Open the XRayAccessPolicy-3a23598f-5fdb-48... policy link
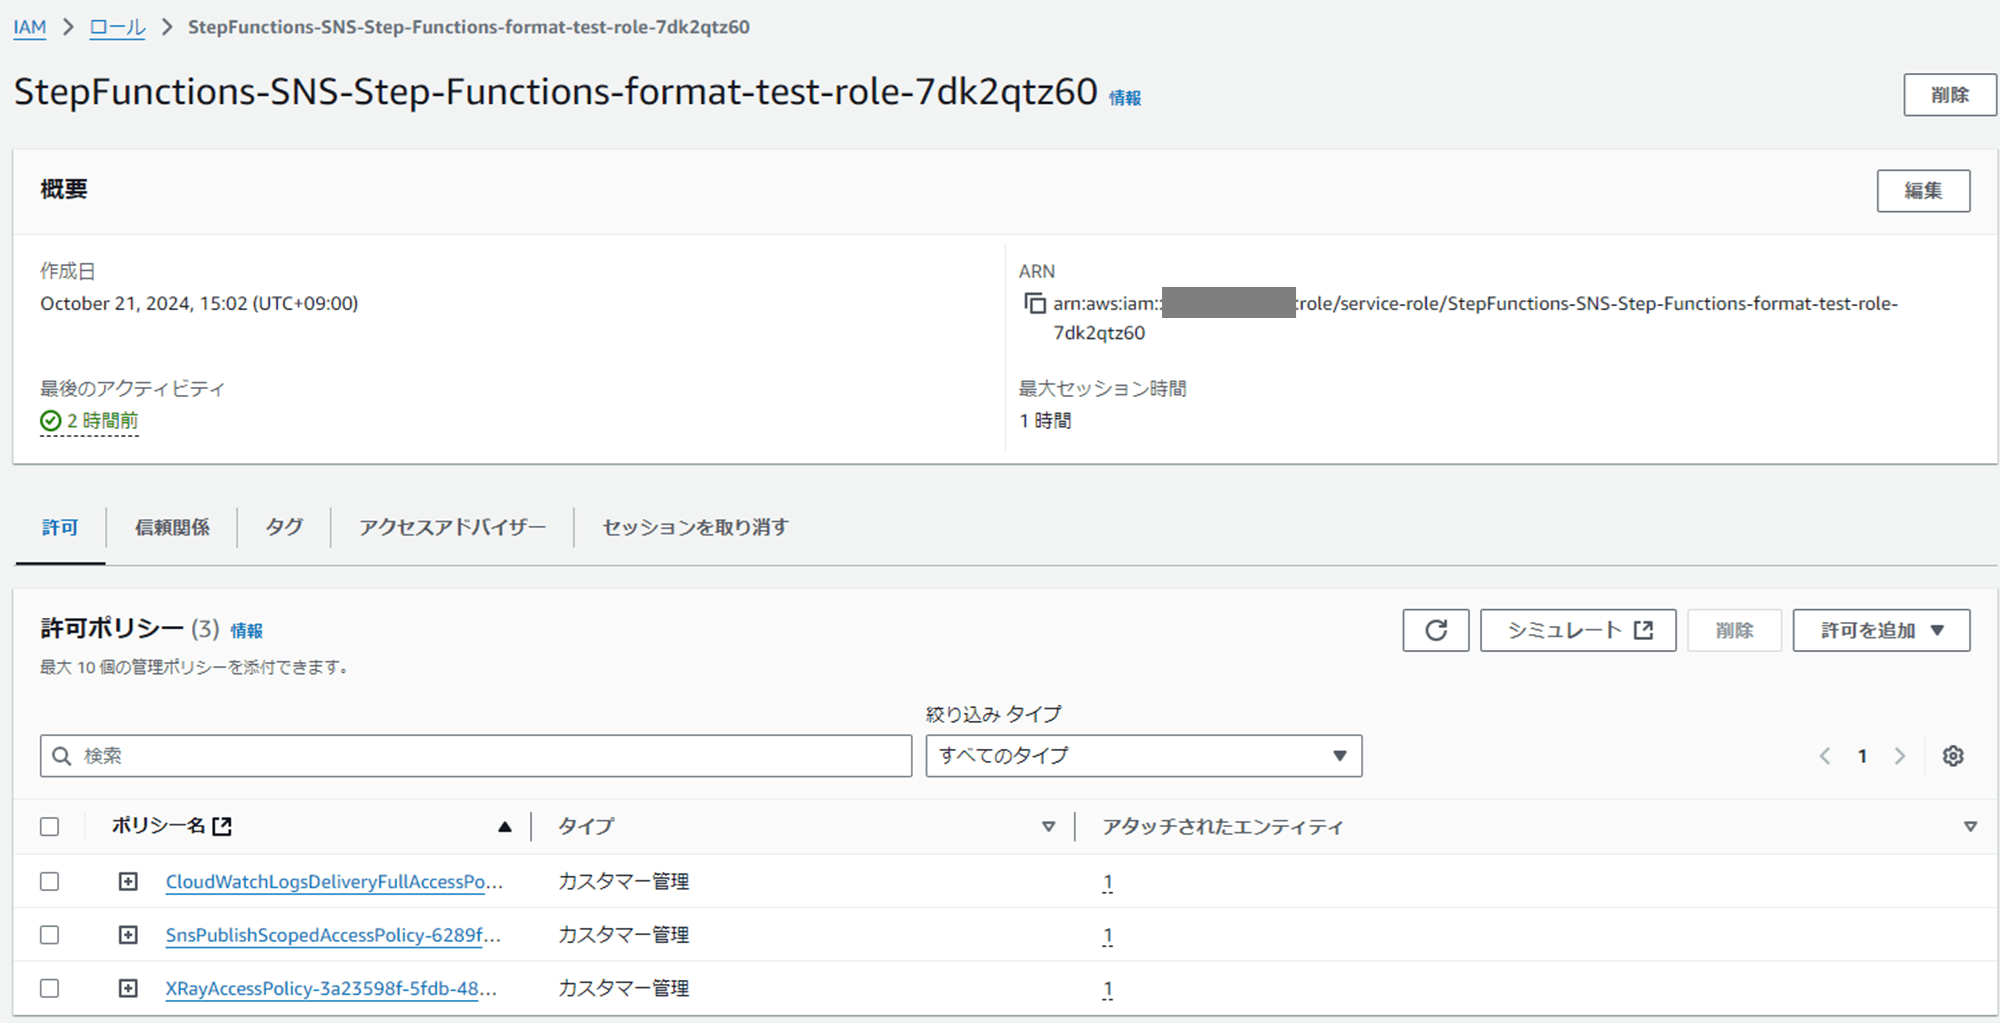The image size is (2000, 1023). [x=331, y=989]
